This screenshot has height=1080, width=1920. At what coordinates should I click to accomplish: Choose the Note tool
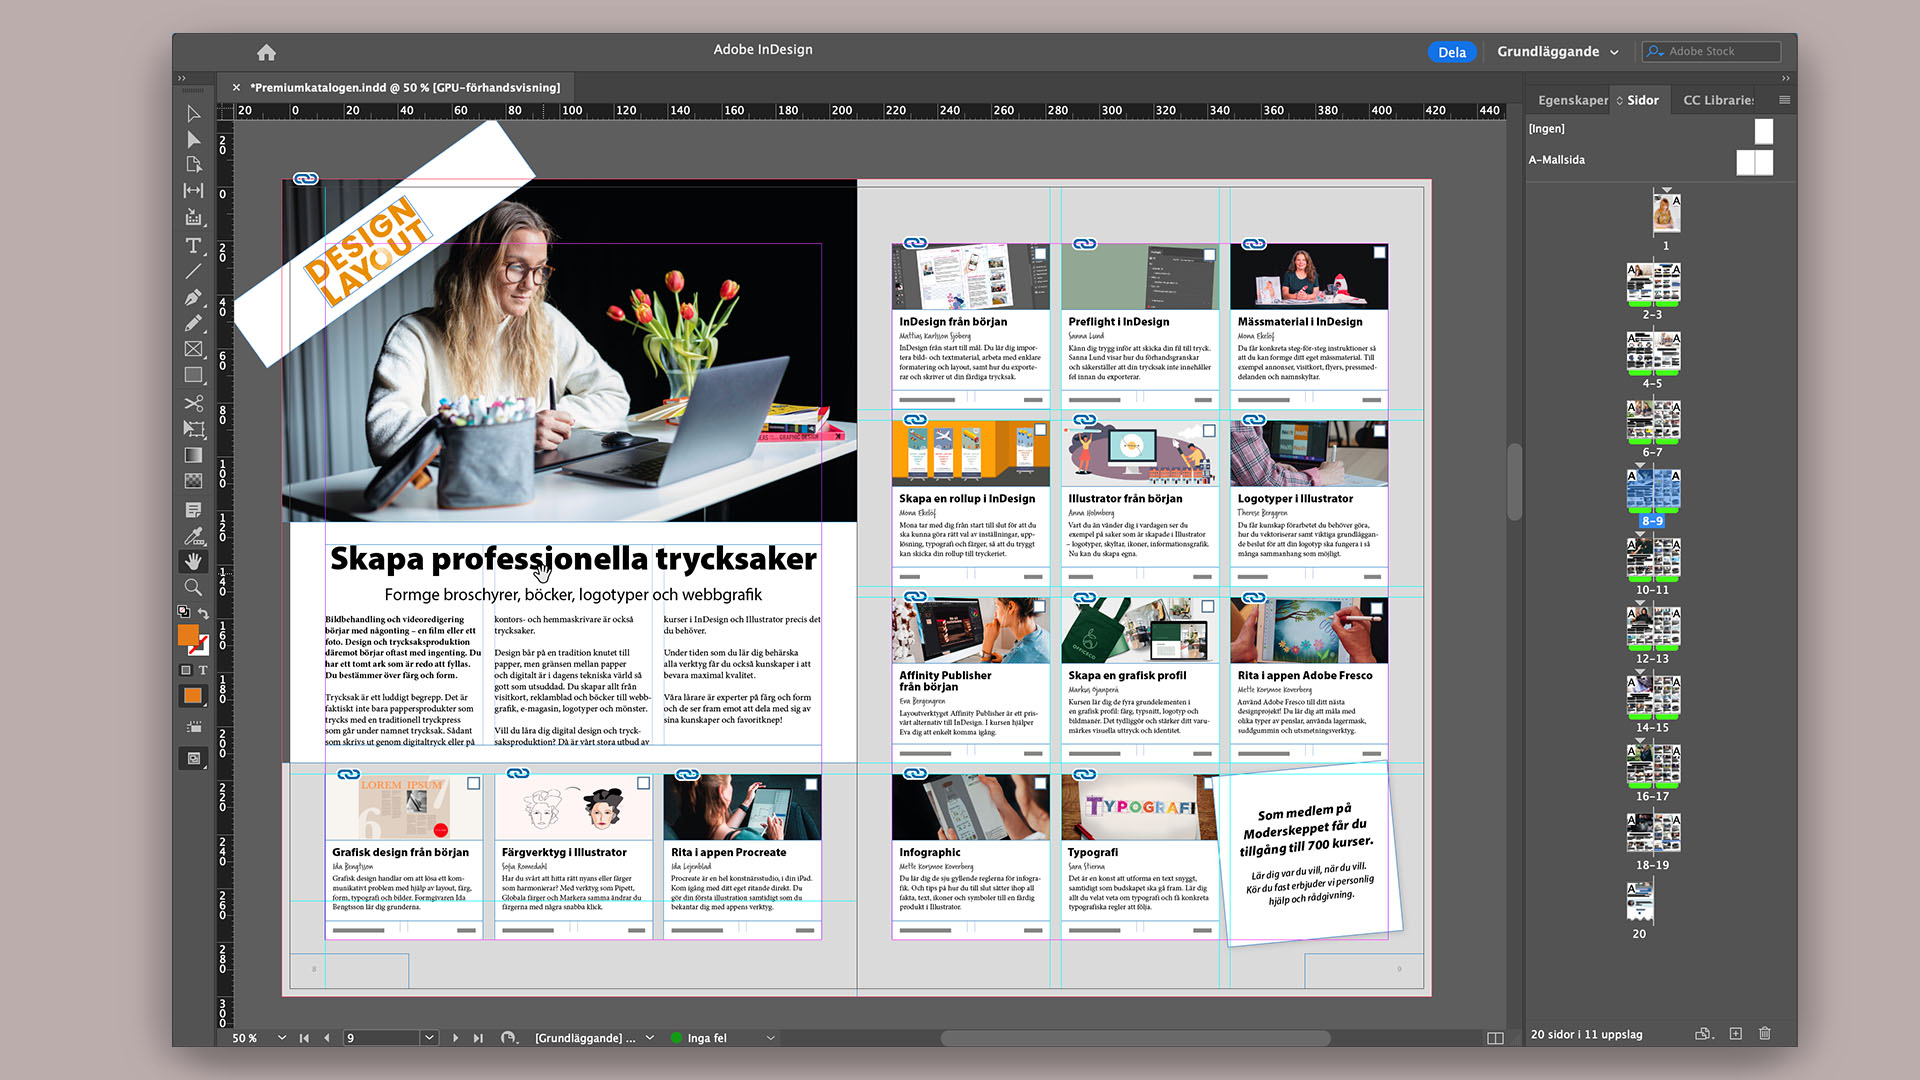[193, 509]
